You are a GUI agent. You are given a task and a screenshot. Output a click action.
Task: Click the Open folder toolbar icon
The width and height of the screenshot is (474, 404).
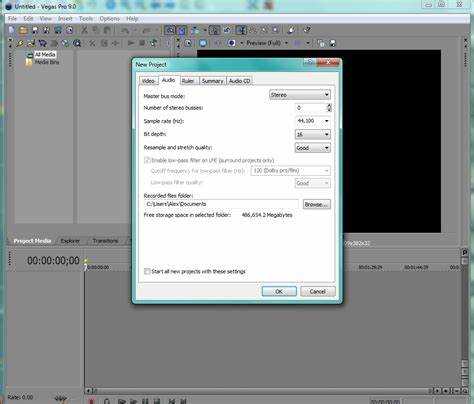tap(23, 30)
